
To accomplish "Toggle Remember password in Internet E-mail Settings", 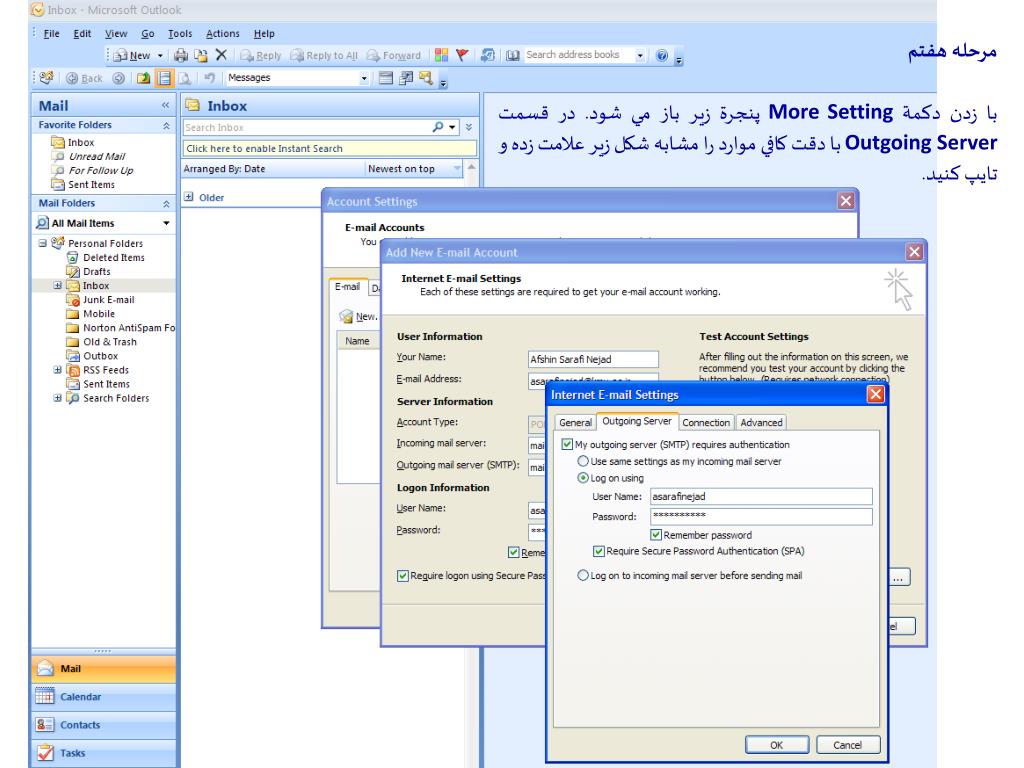I will (x=656, y=535).
